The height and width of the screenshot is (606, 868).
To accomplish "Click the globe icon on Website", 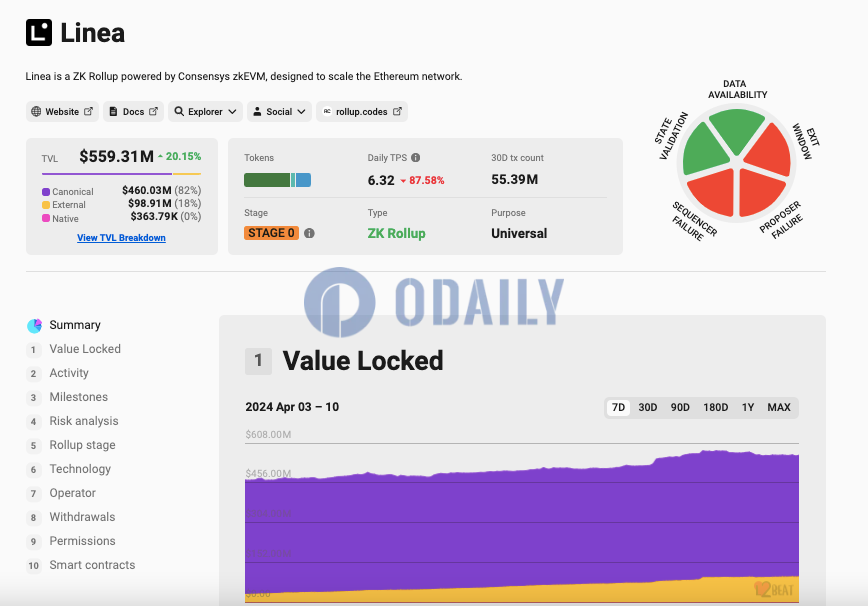I will click(36, 111).
